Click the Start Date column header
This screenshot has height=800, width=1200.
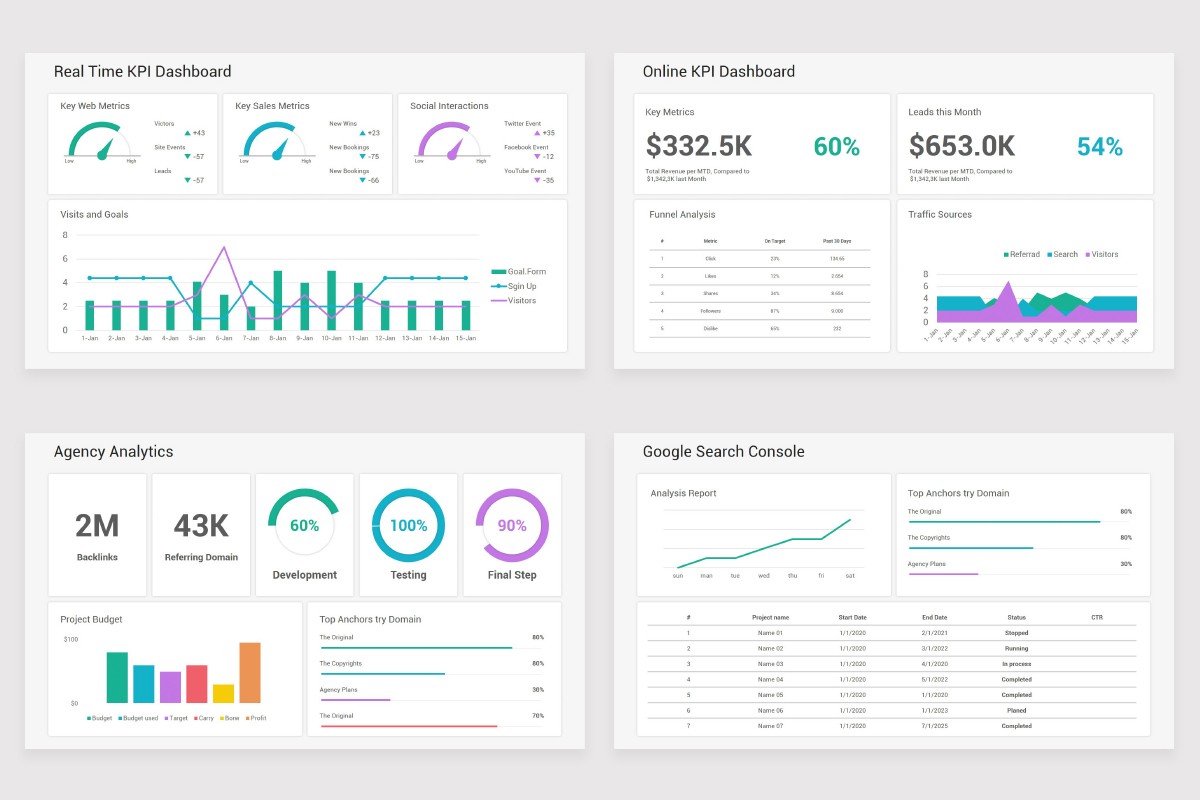point(853,617)
